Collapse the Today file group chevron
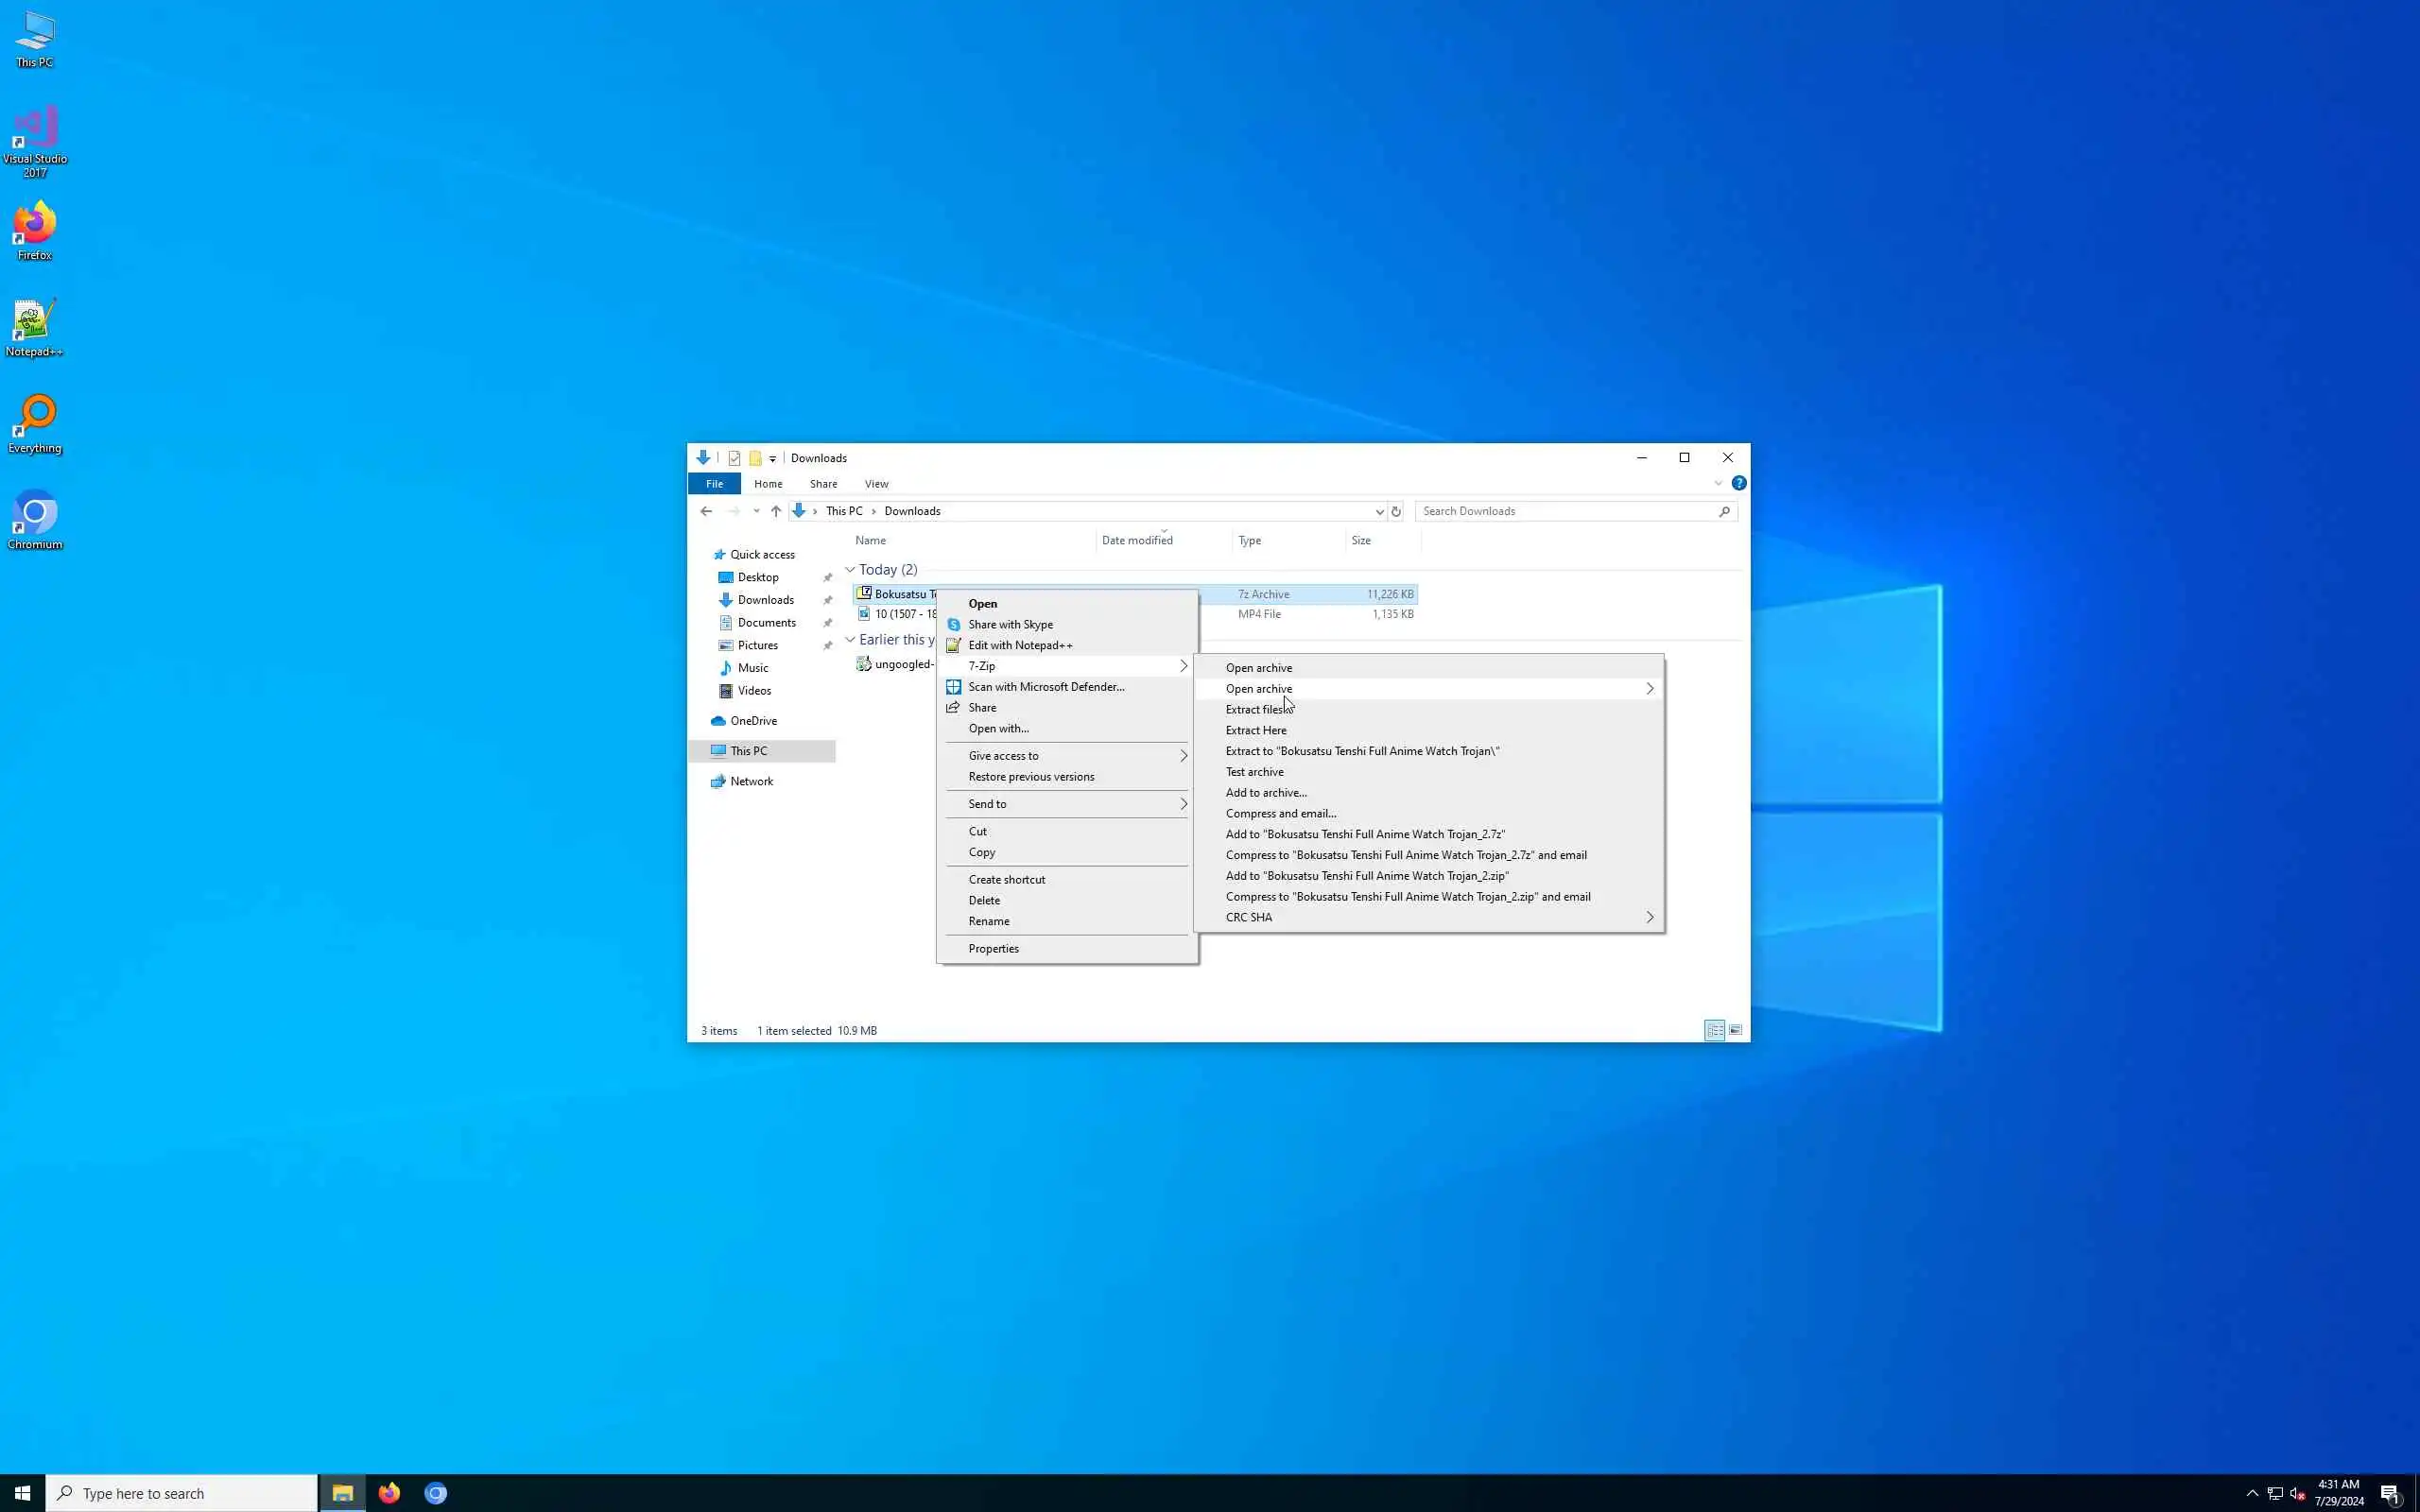 pyautogui.click(x=850, y=570)
